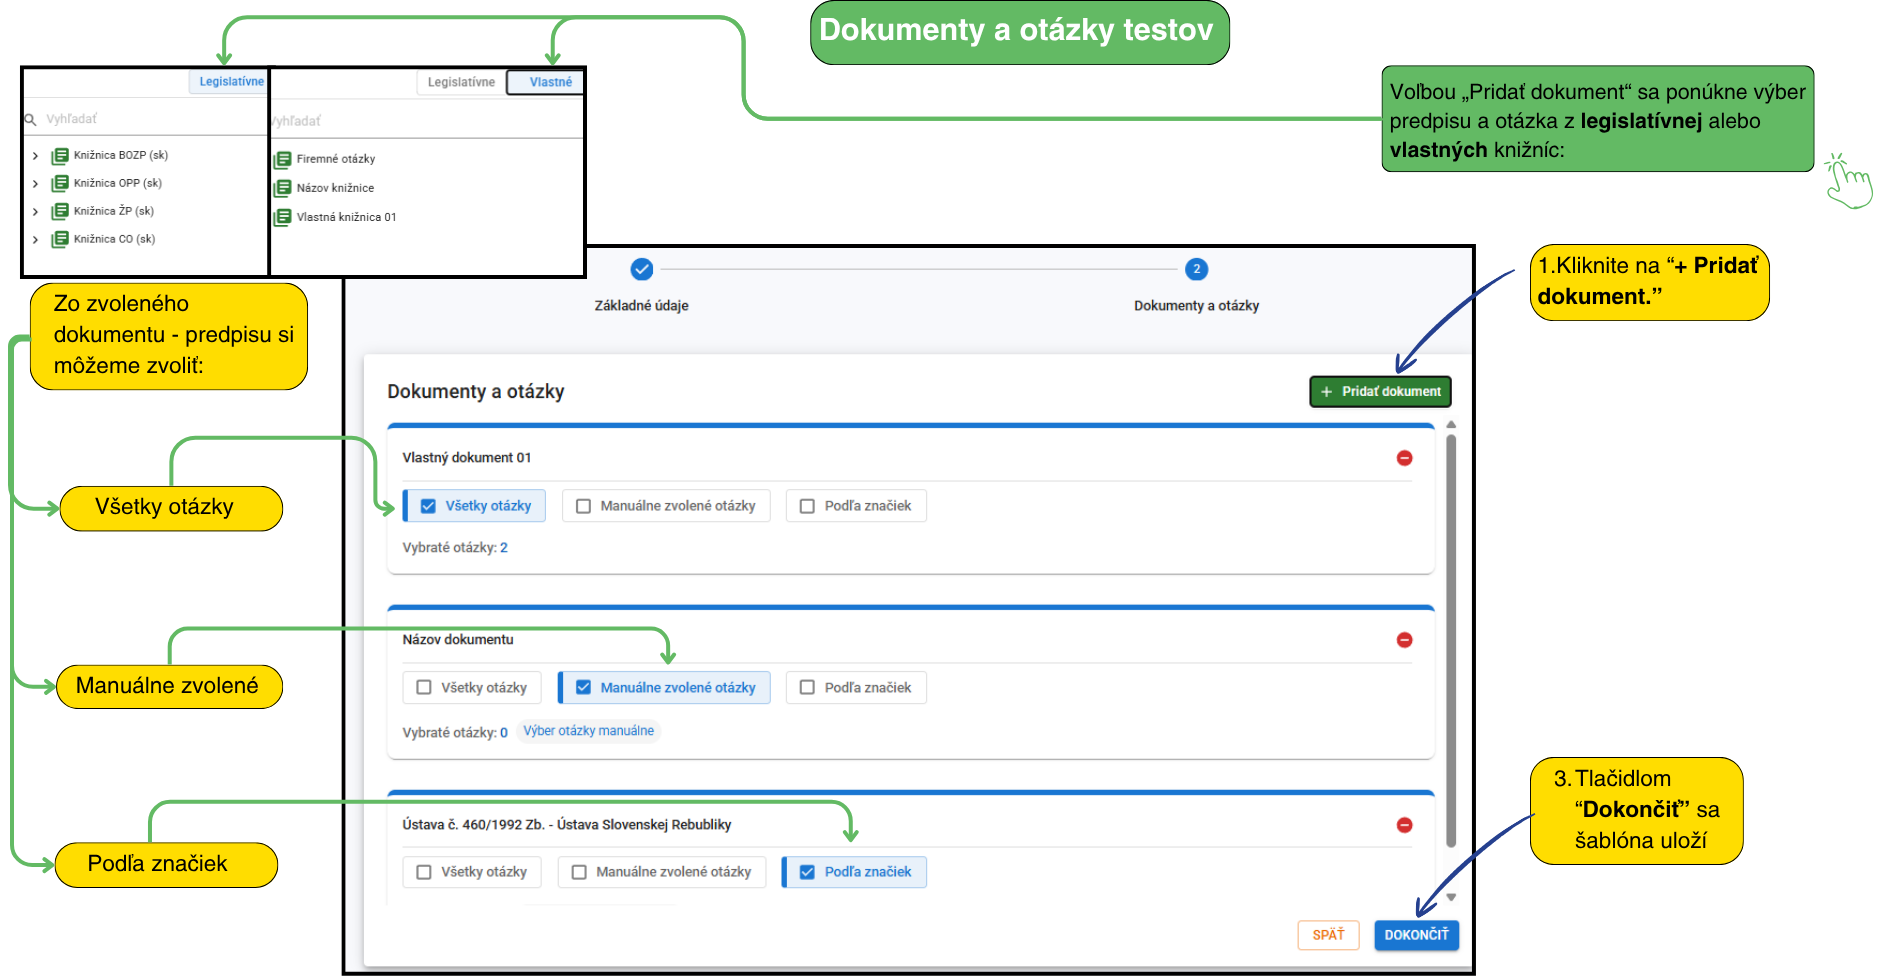Click the step 2 circle Dokumenty a otázky
The image size is (1881, 976).
pyautogui.click(x=1196, y=269)
